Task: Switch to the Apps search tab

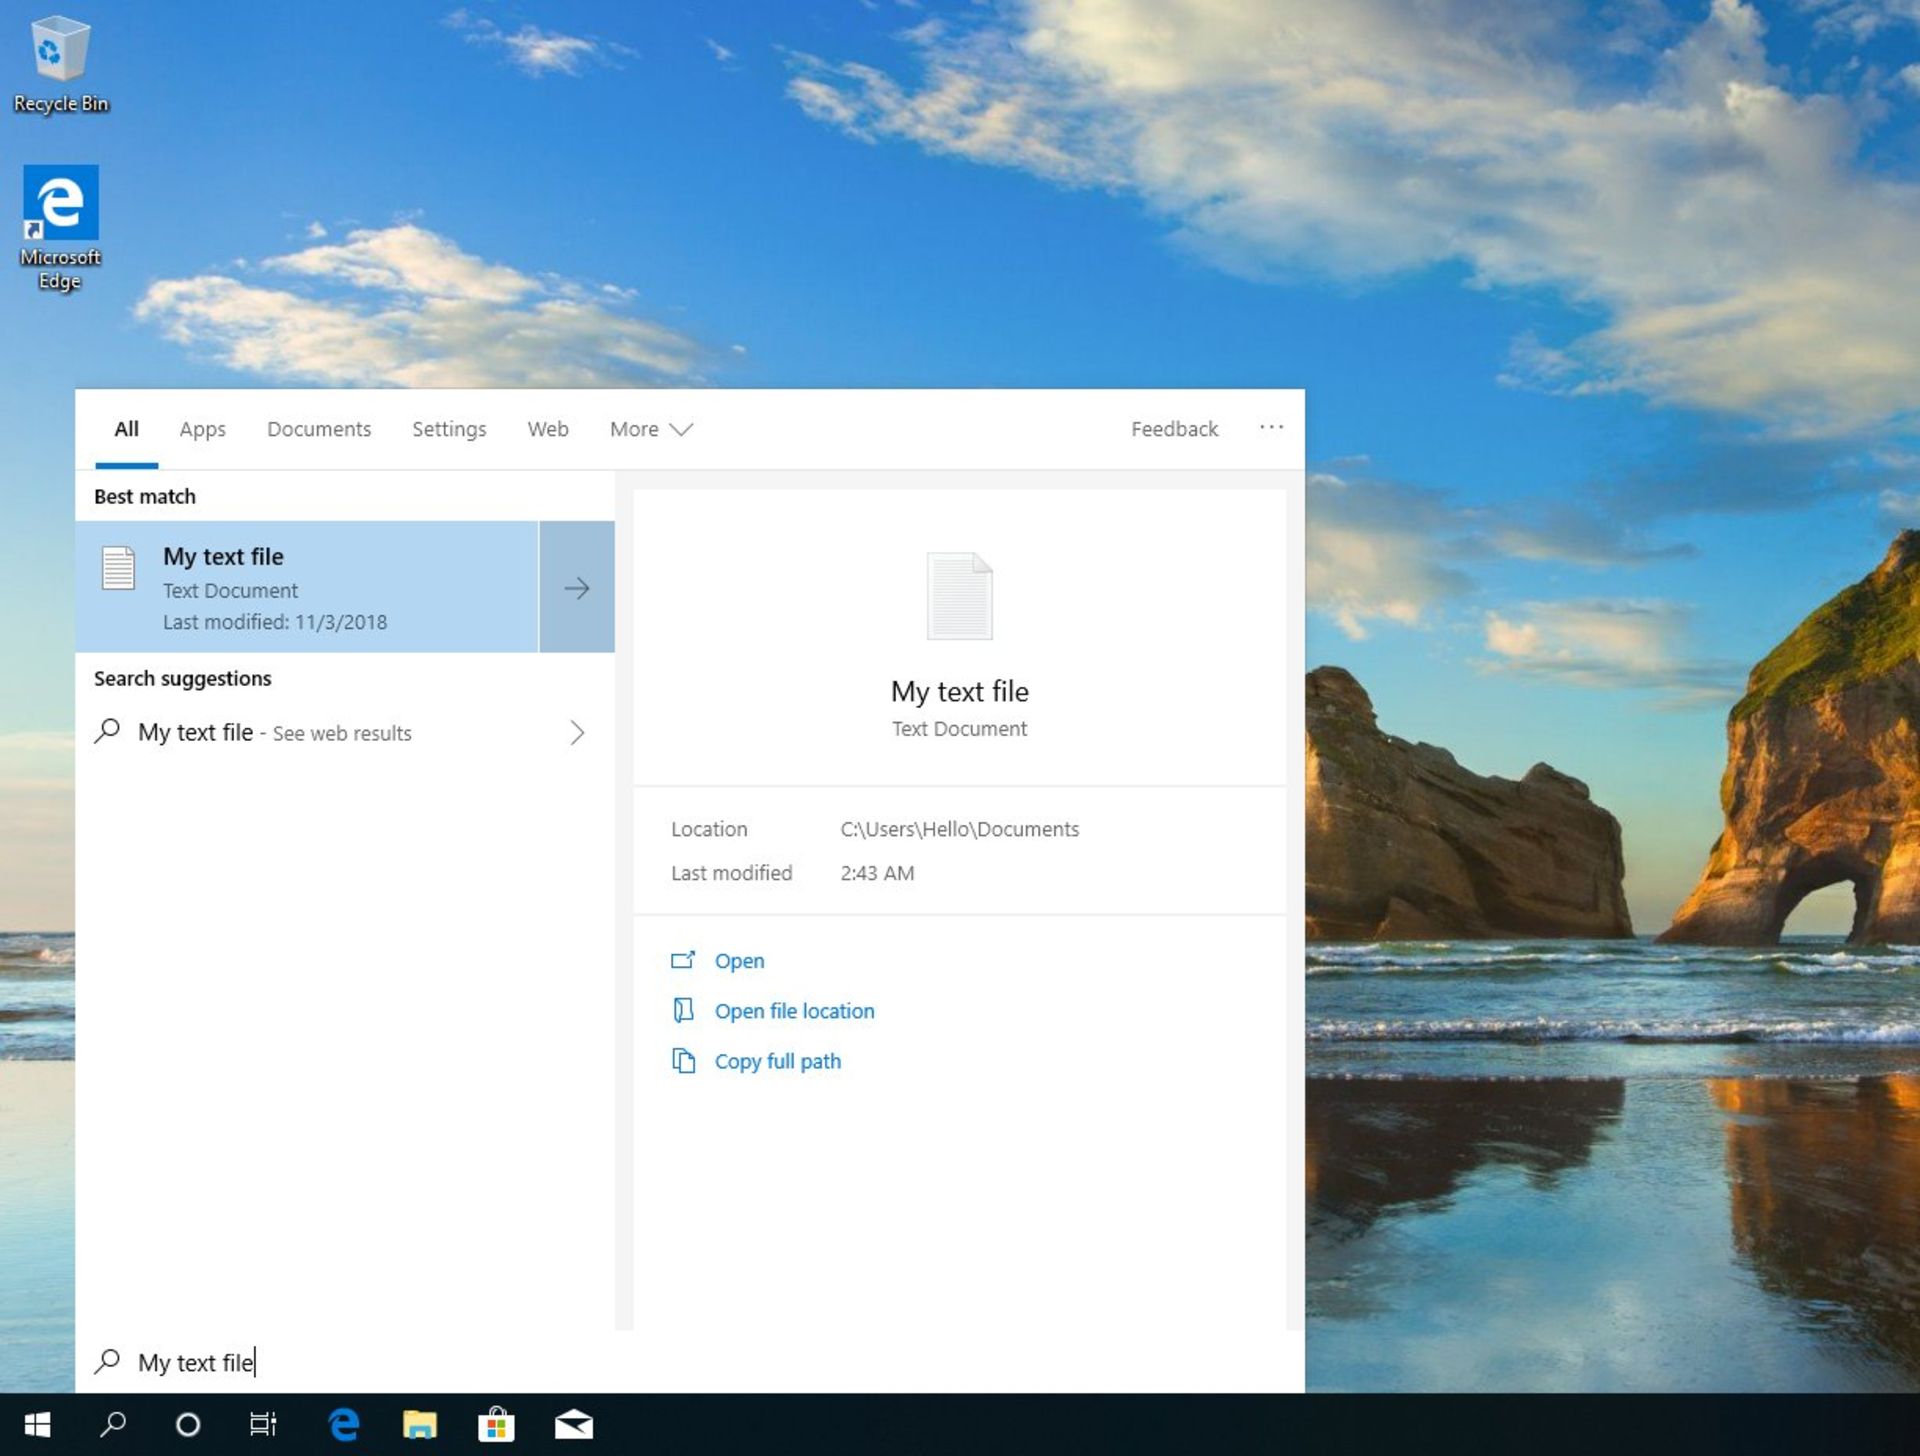Action: (x=202, y=429)
